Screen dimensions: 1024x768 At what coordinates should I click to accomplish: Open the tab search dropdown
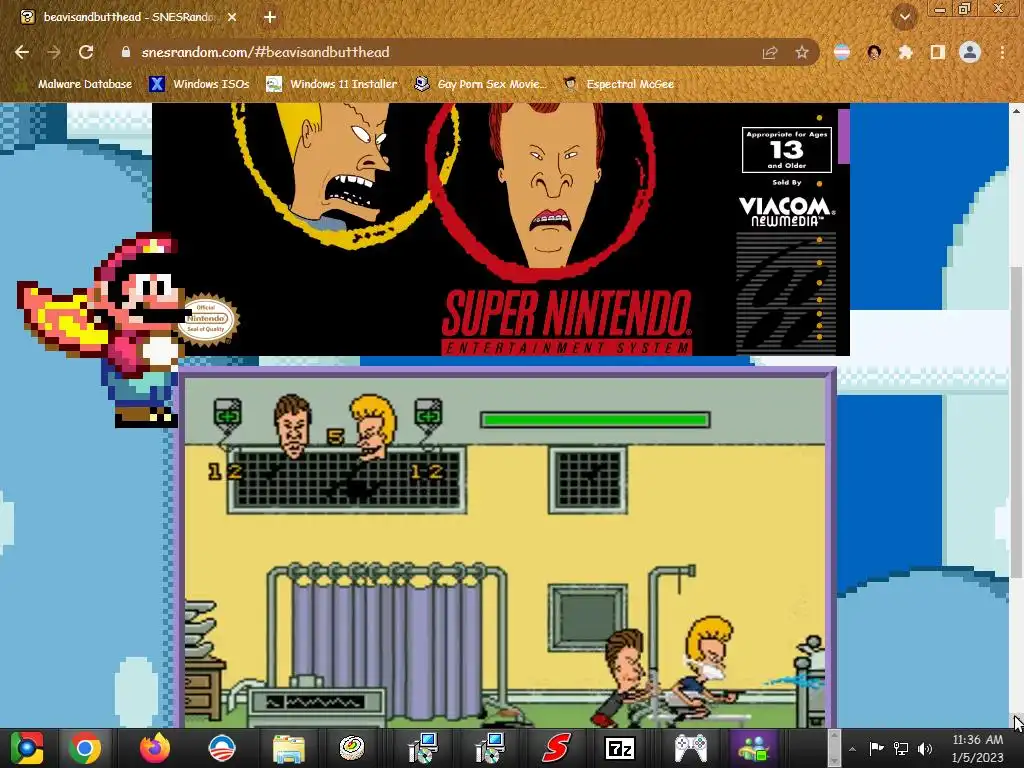click(x=905, y=17)
